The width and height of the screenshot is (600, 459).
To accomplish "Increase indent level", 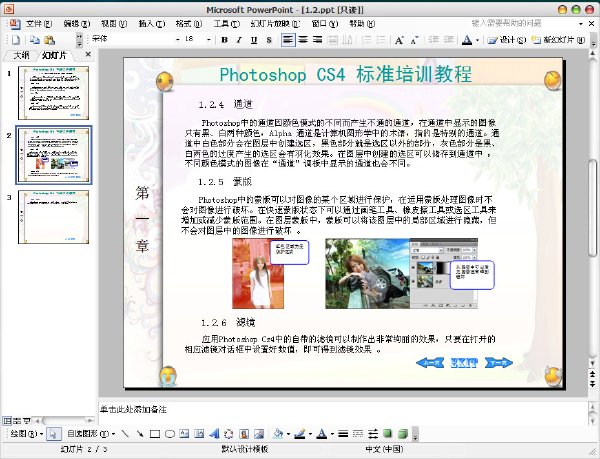I will 448,40.
